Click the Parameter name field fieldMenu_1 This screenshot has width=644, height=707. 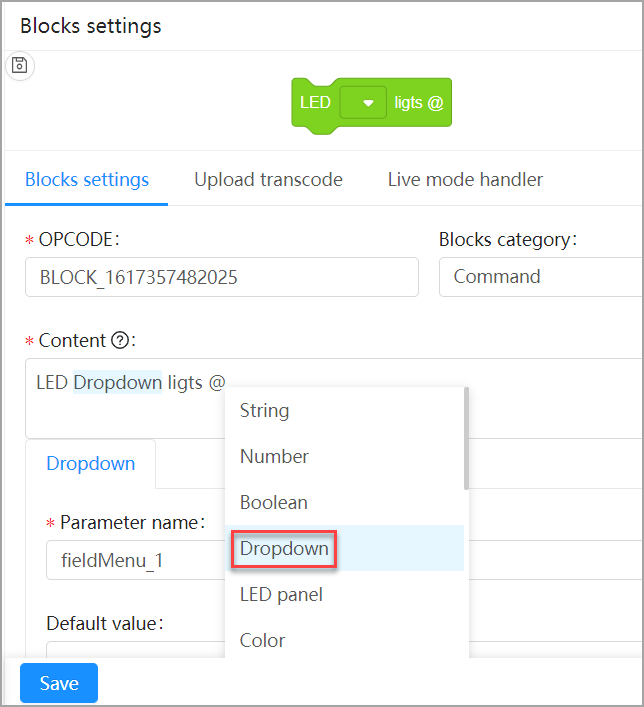coord(135,560)
